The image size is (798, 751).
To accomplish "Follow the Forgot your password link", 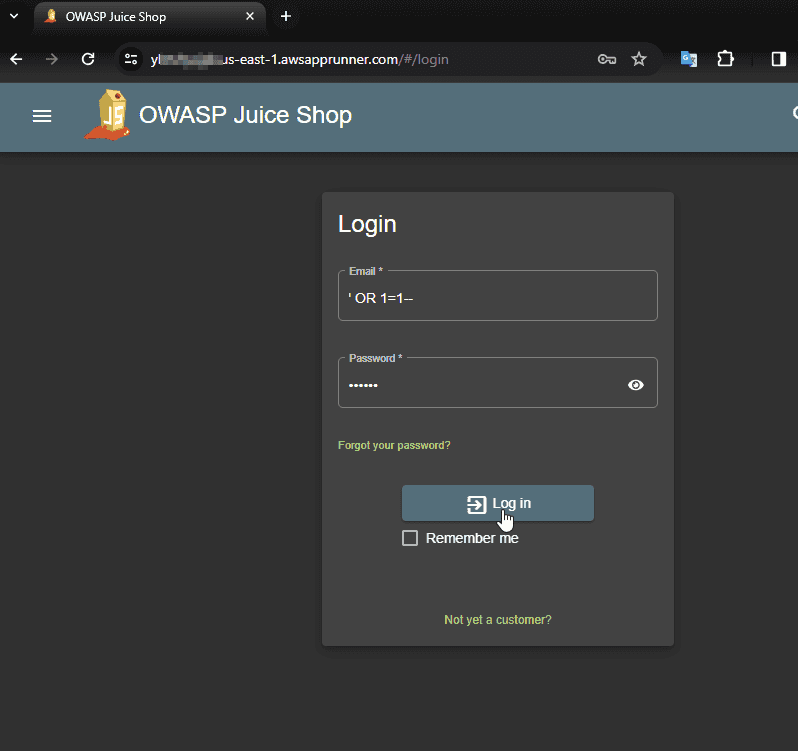I will tap(394, 445).
